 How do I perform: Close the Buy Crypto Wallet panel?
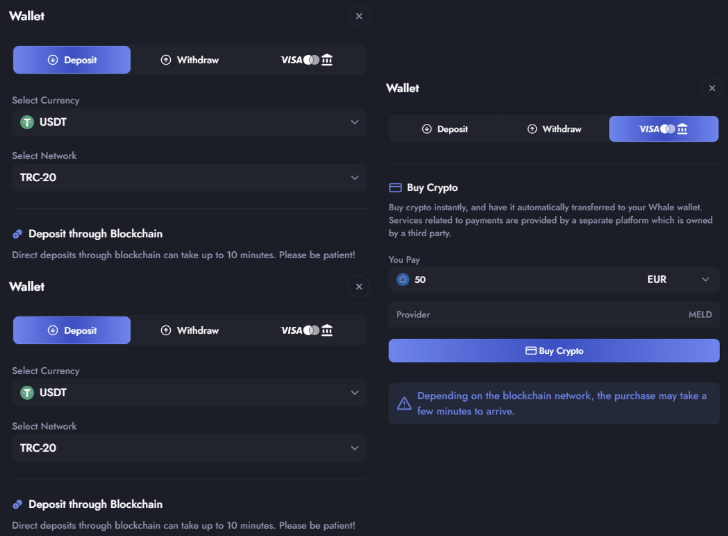click(712, 89)
